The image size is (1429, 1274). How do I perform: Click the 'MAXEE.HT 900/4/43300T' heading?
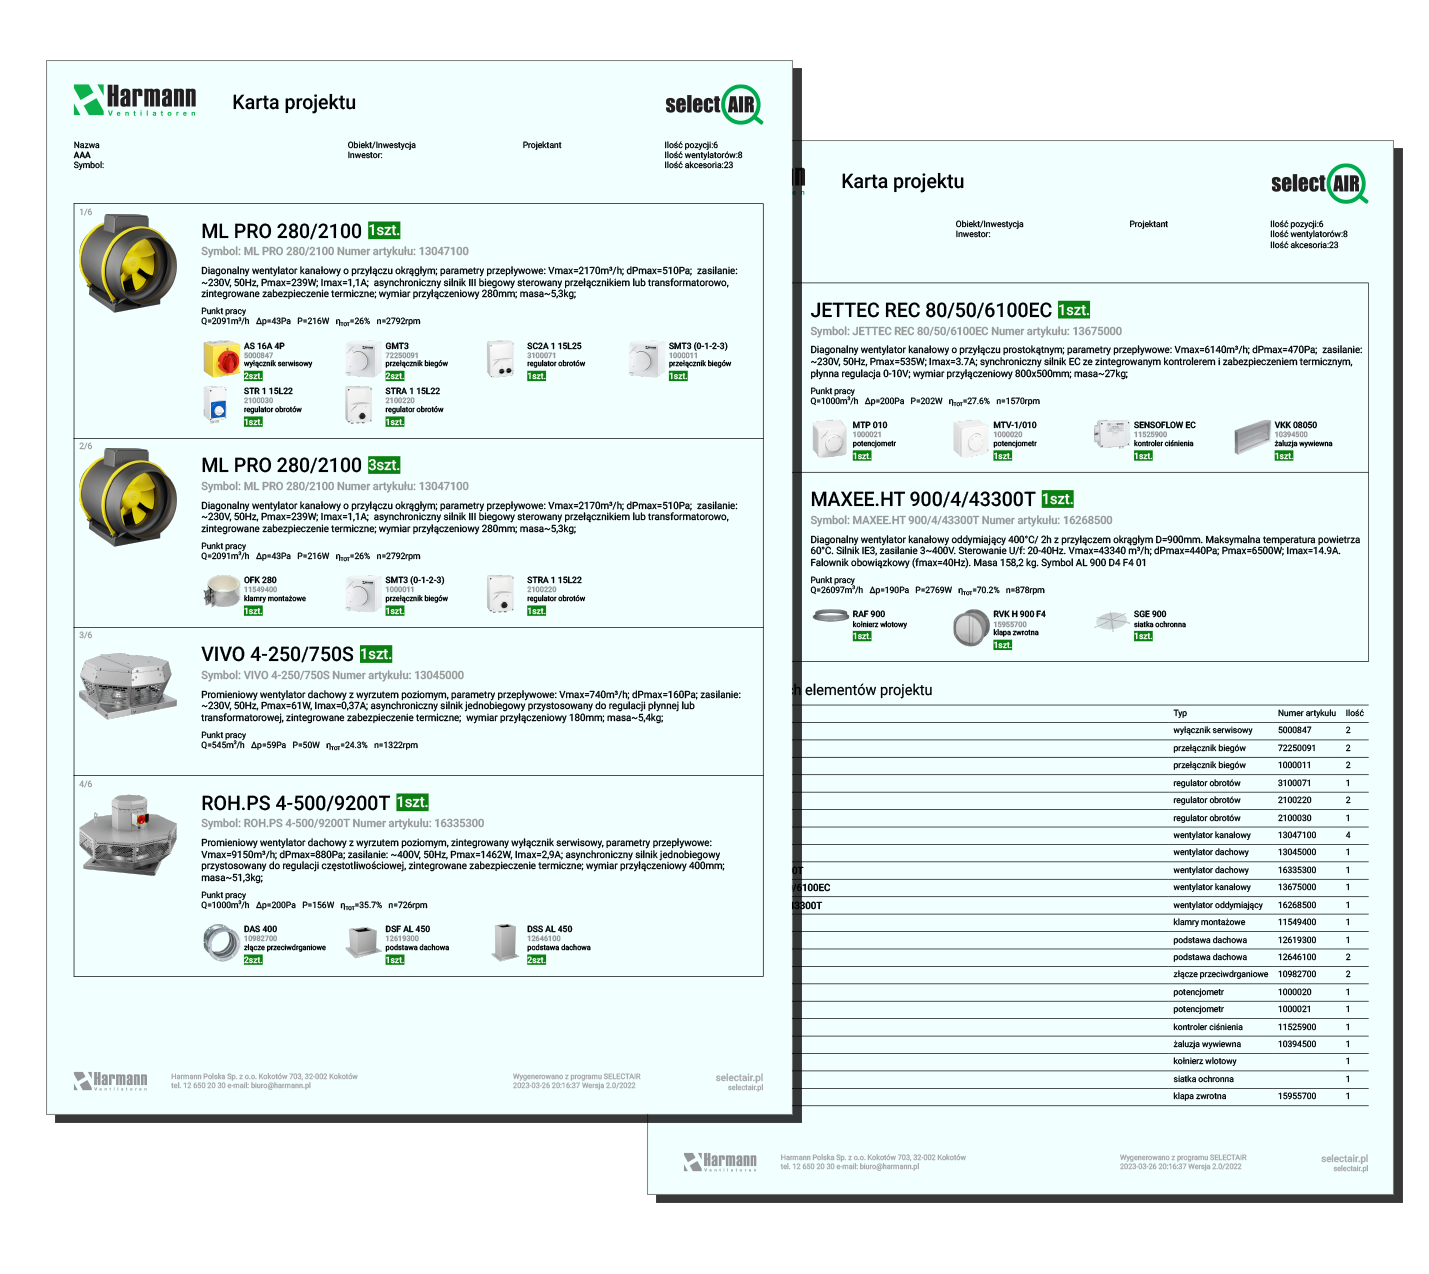(x=923, y=499)
